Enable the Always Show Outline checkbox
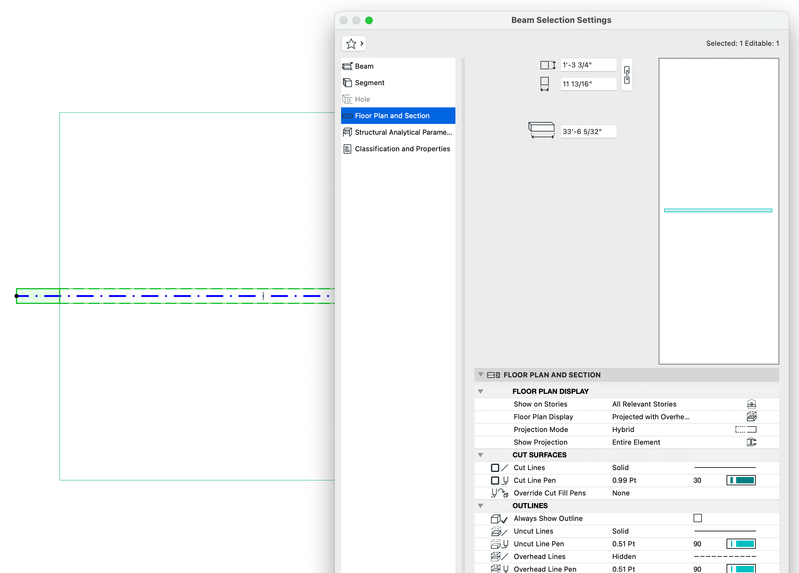799x573 pixels. [x=698, y=518]
